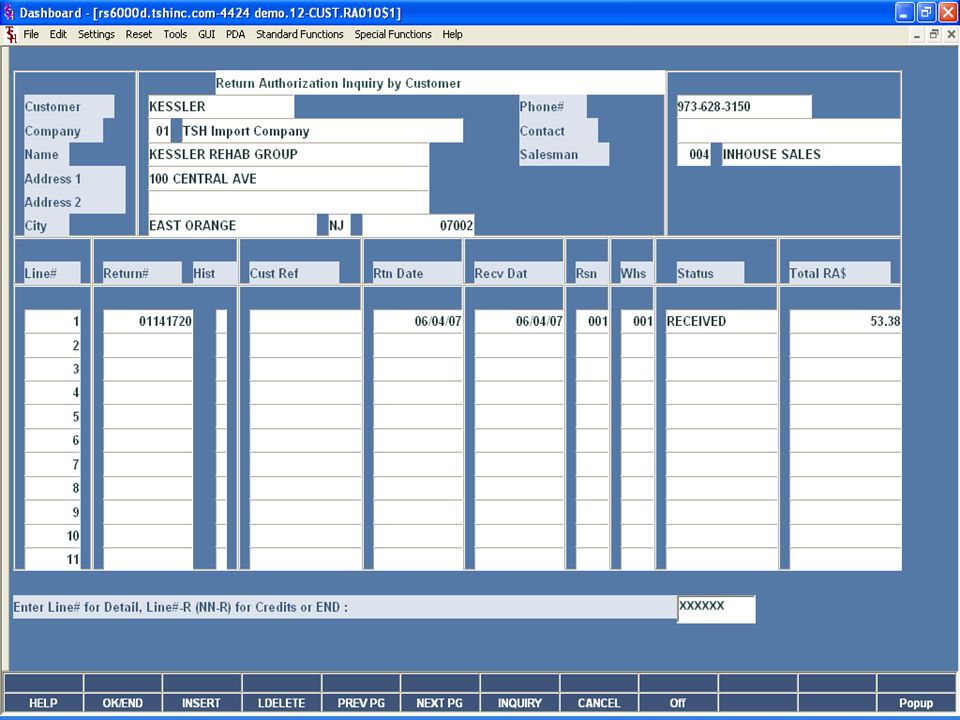
Task: Select return number 01141720
Action: (x=148, y=321)
